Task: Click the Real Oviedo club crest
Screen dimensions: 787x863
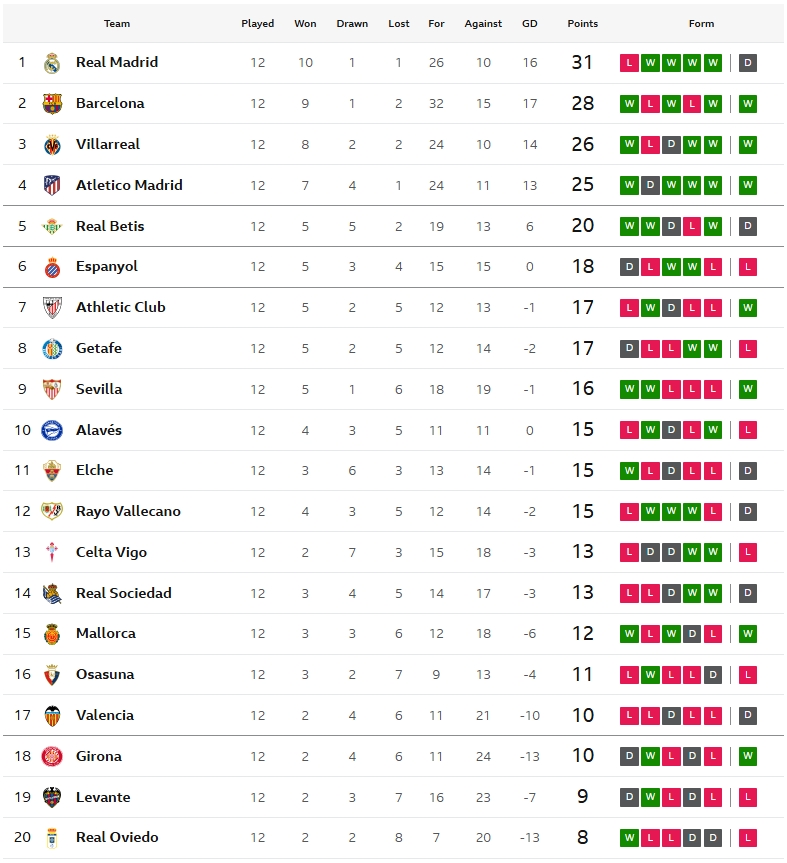Action: point(52,838)
